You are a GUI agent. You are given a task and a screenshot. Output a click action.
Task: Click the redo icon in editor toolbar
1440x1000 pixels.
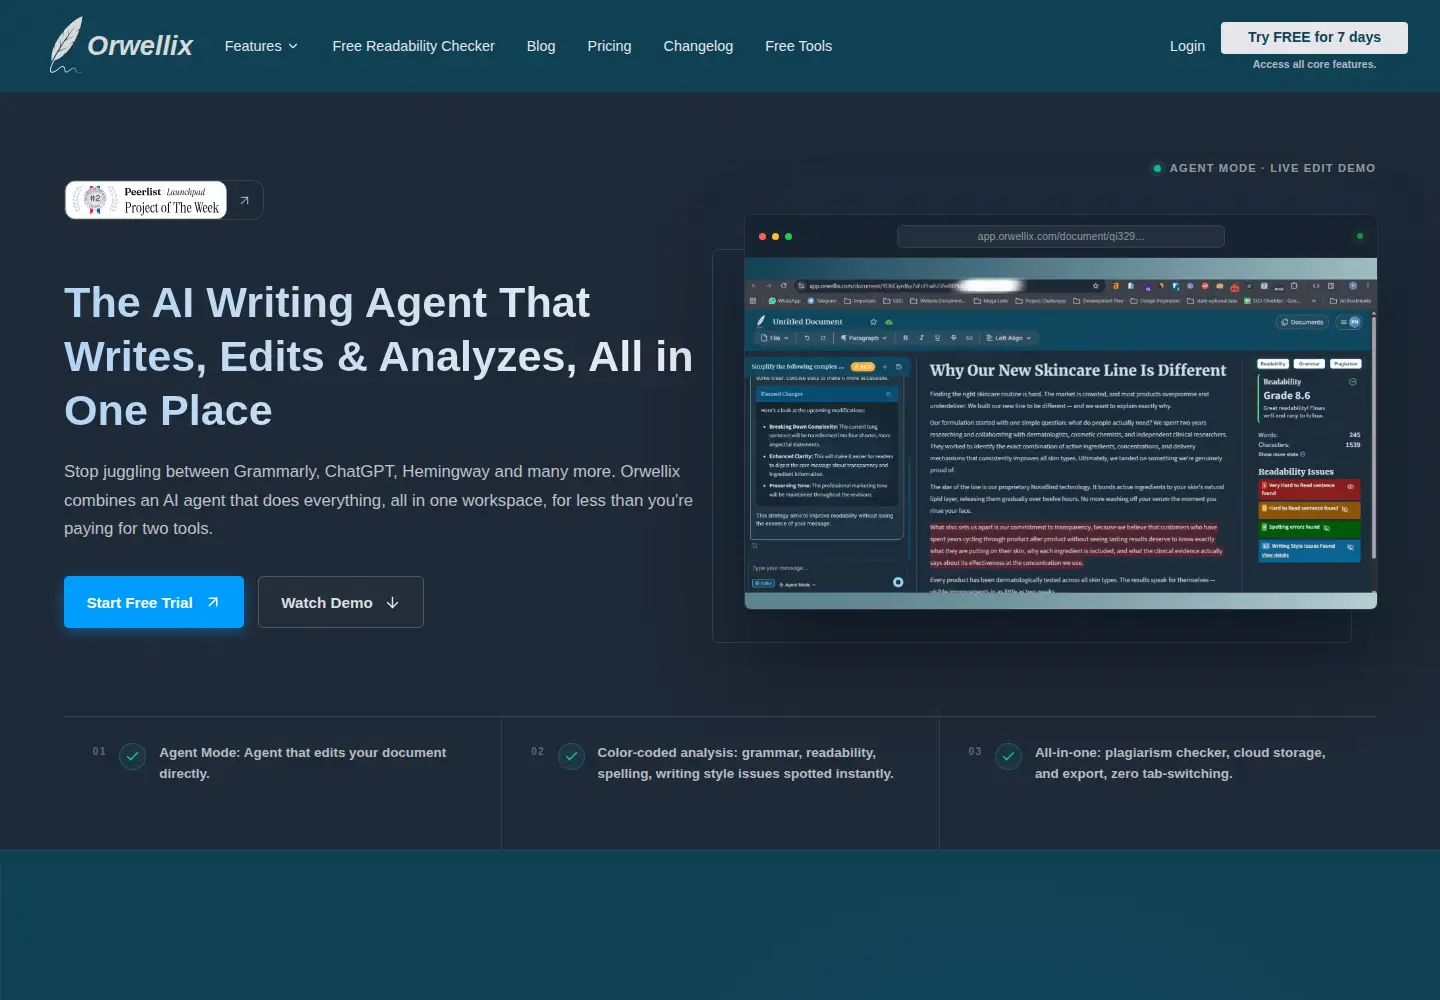pyautogui.click(x=823, y=338)
